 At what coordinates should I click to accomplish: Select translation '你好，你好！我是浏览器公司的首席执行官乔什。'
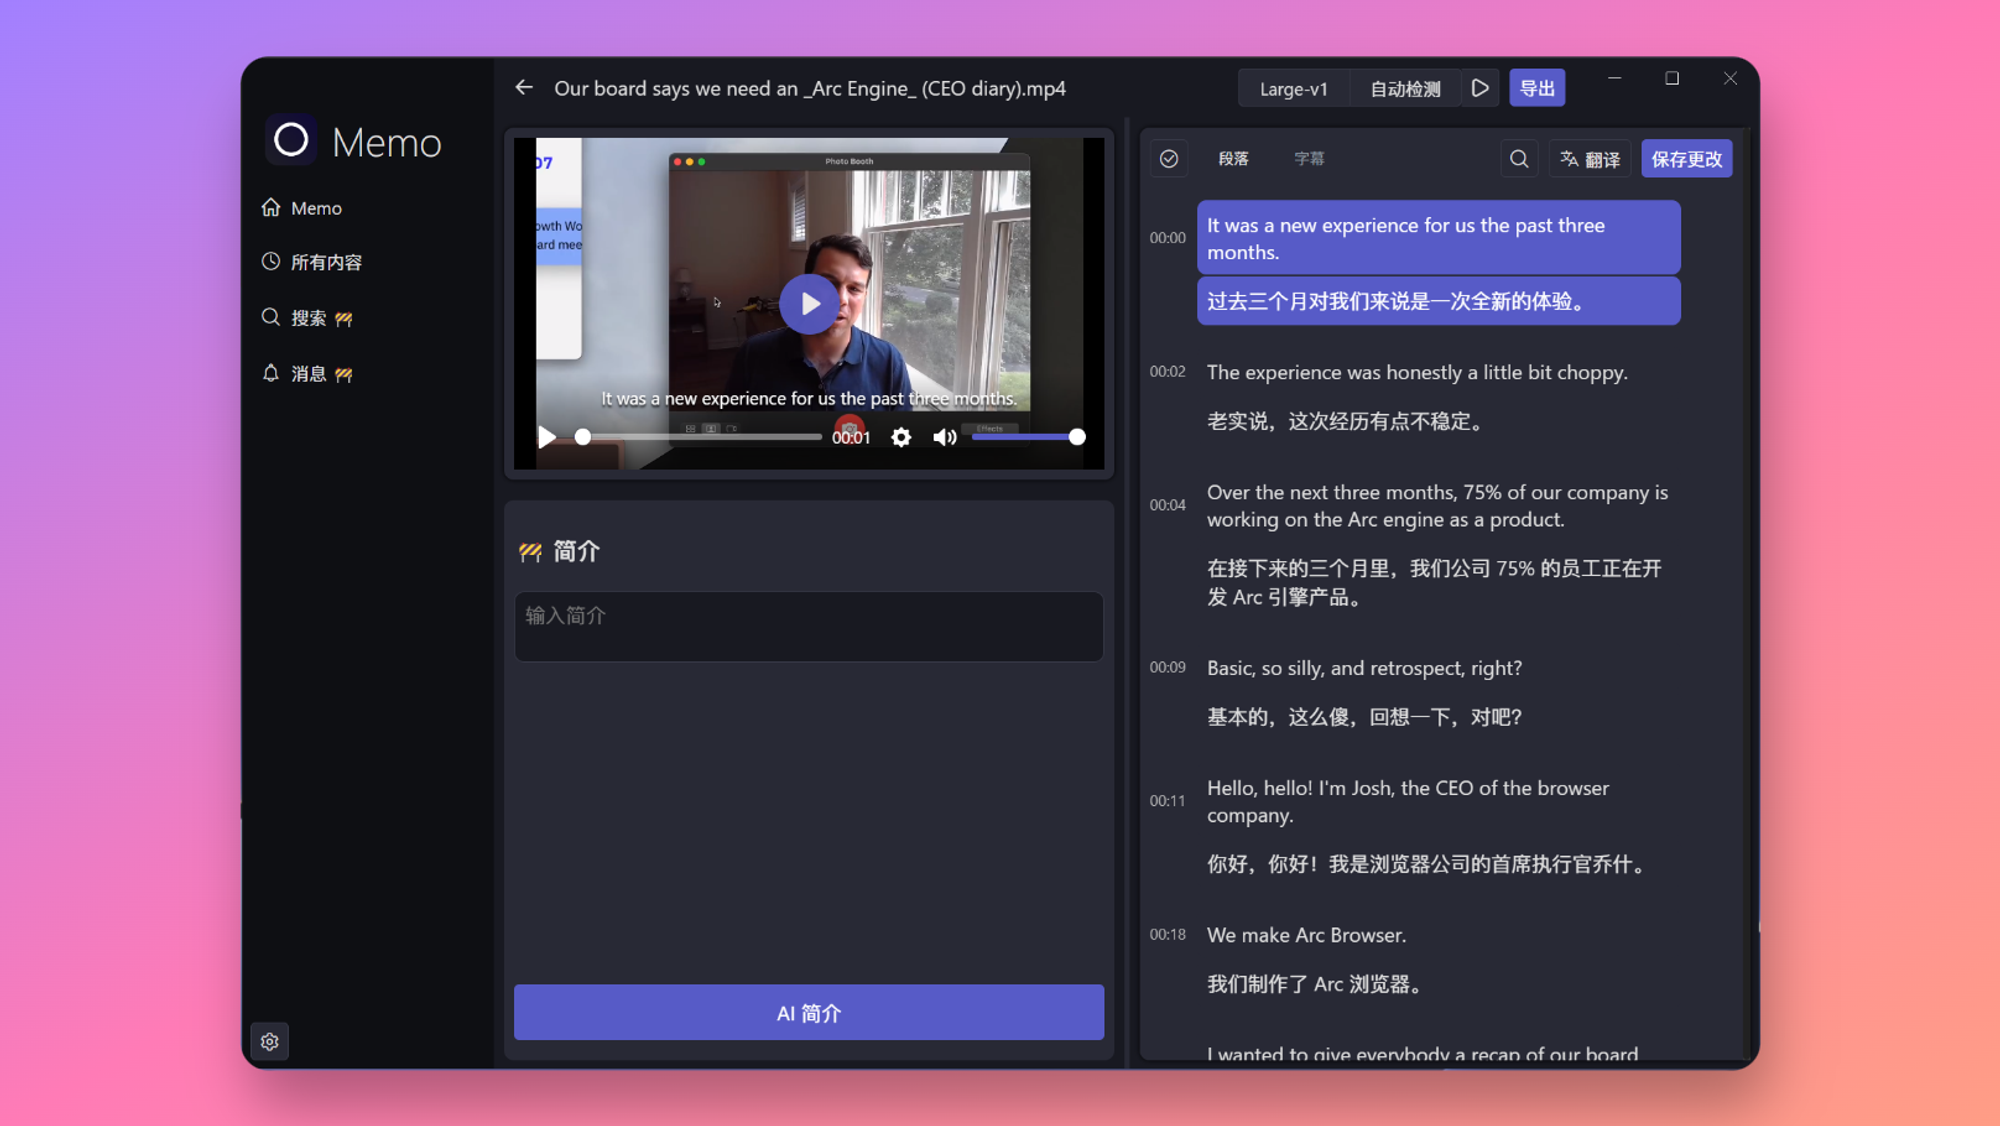tap(1429, 864)
